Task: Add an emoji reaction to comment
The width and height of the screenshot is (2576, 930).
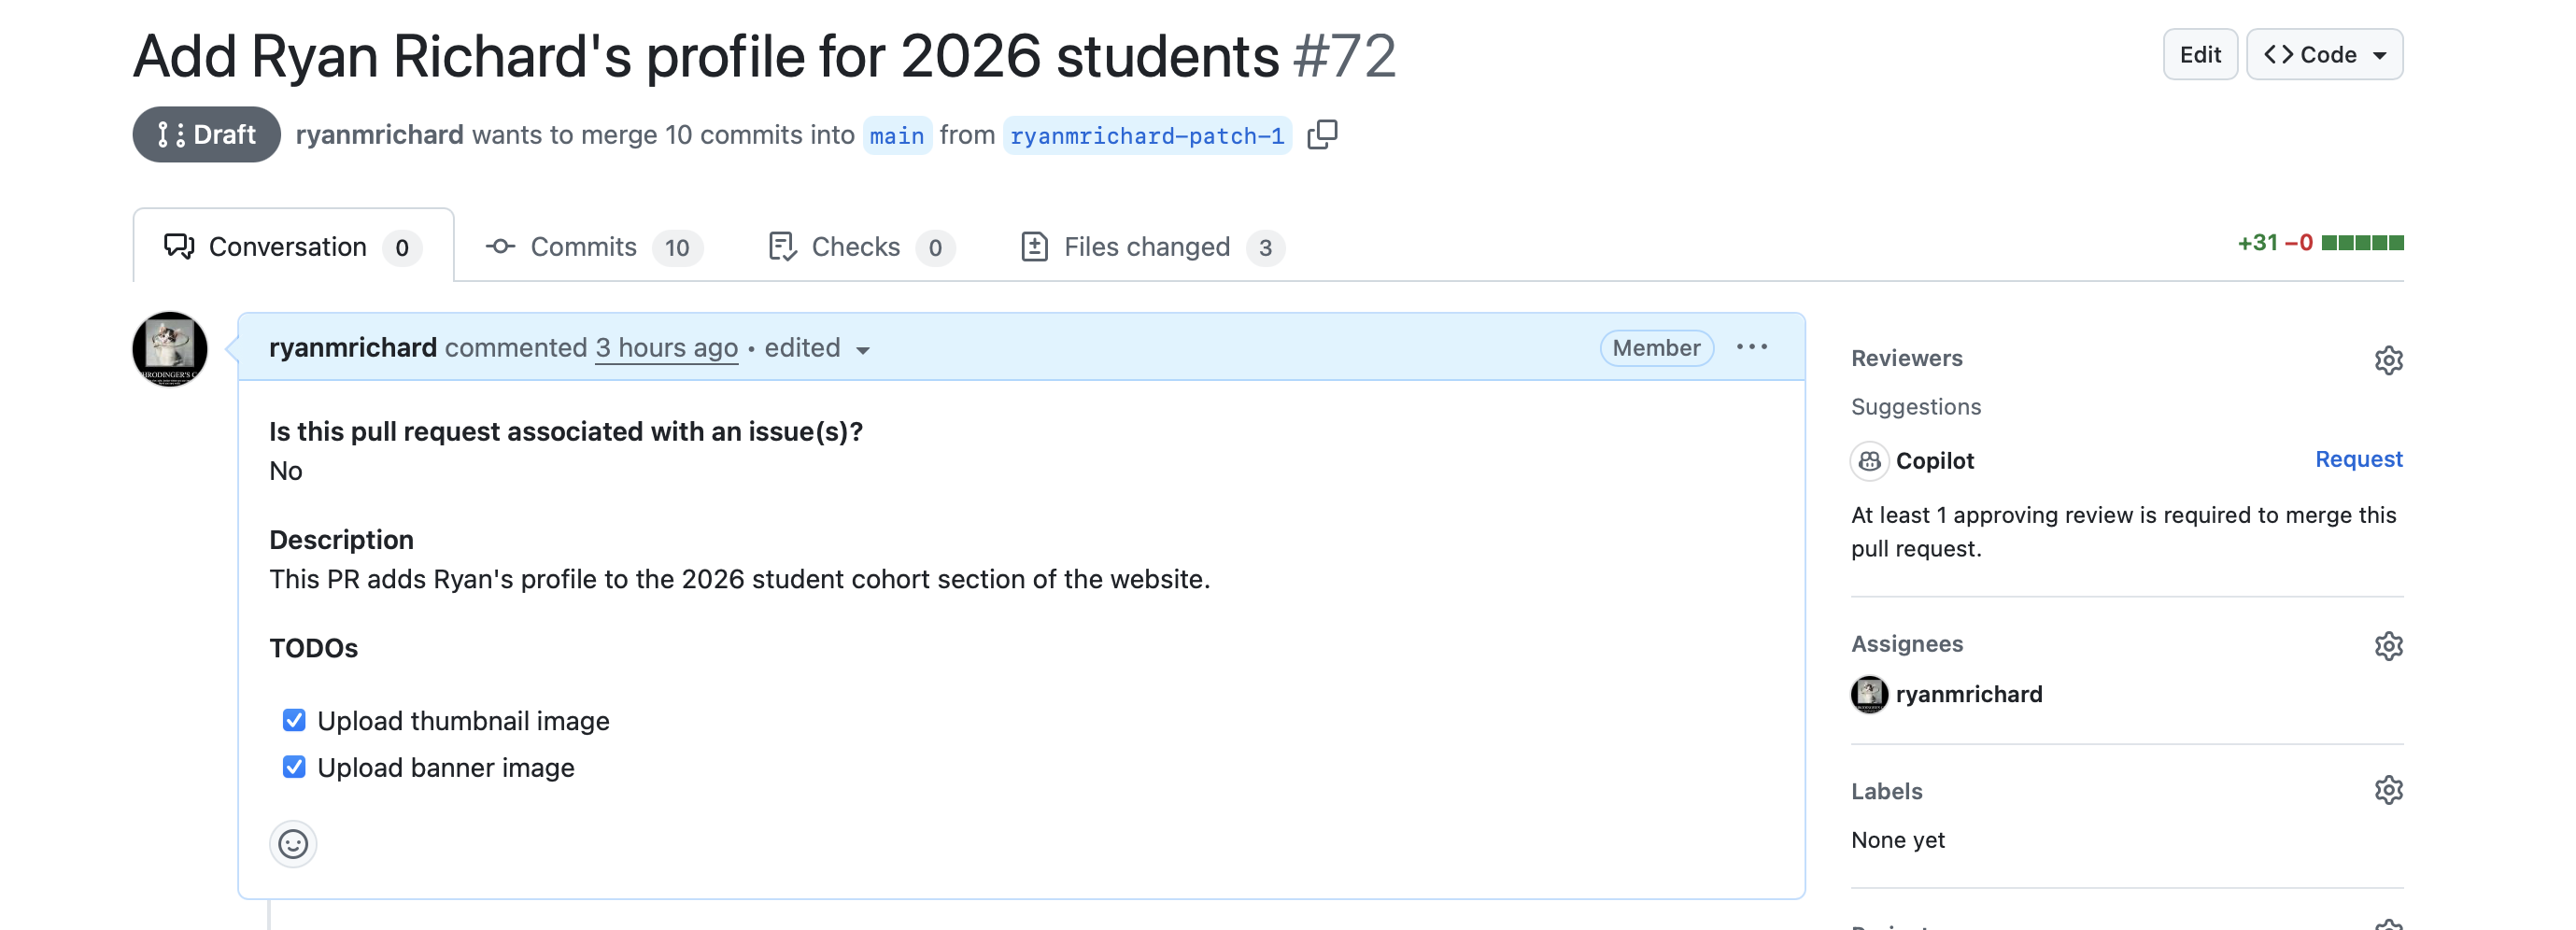Action: [x=293, y=844]
